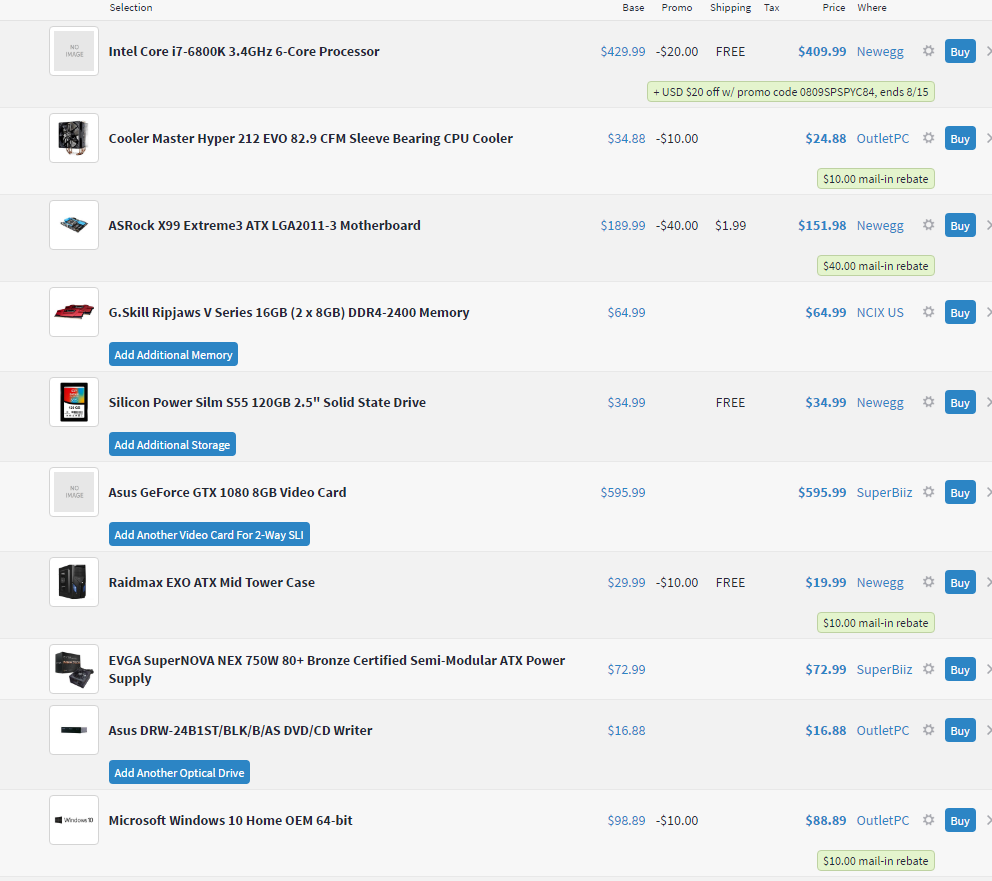Buy the Asus GeForce GTX 1080
This screenshot has width=992, height=881.
tap(960, 493)
